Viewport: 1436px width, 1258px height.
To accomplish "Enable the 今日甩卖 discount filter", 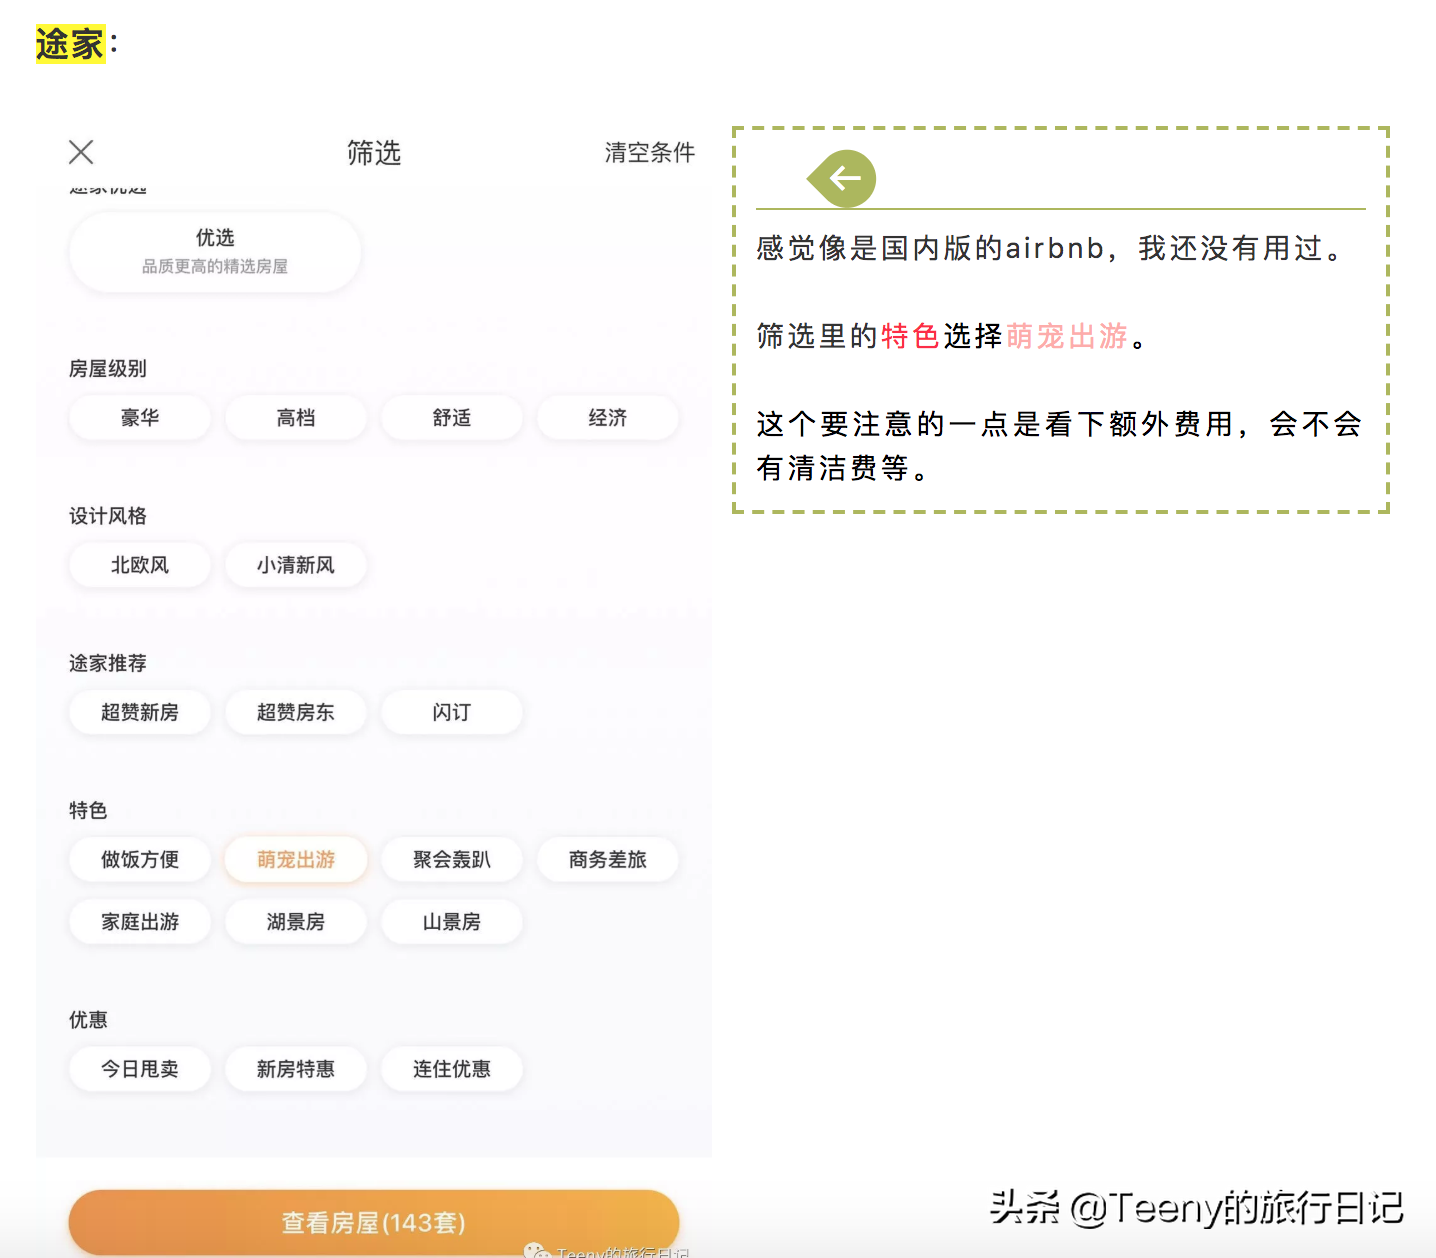I will pyautogui.click(x=140, y=1069).
